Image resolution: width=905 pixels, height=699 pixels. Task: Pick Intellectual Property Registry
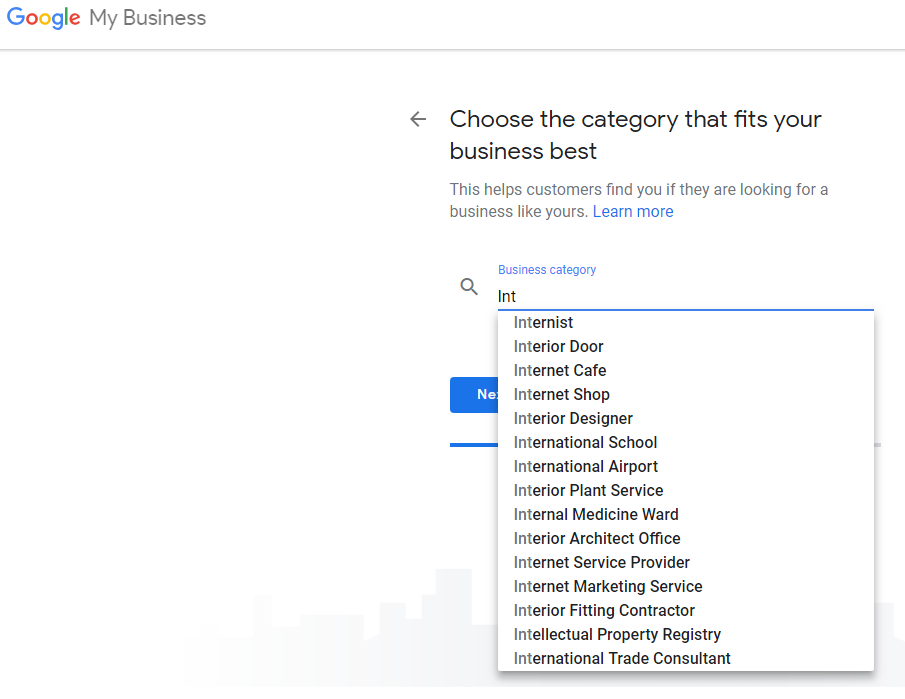pyautogui.click(x=617, y=635)
